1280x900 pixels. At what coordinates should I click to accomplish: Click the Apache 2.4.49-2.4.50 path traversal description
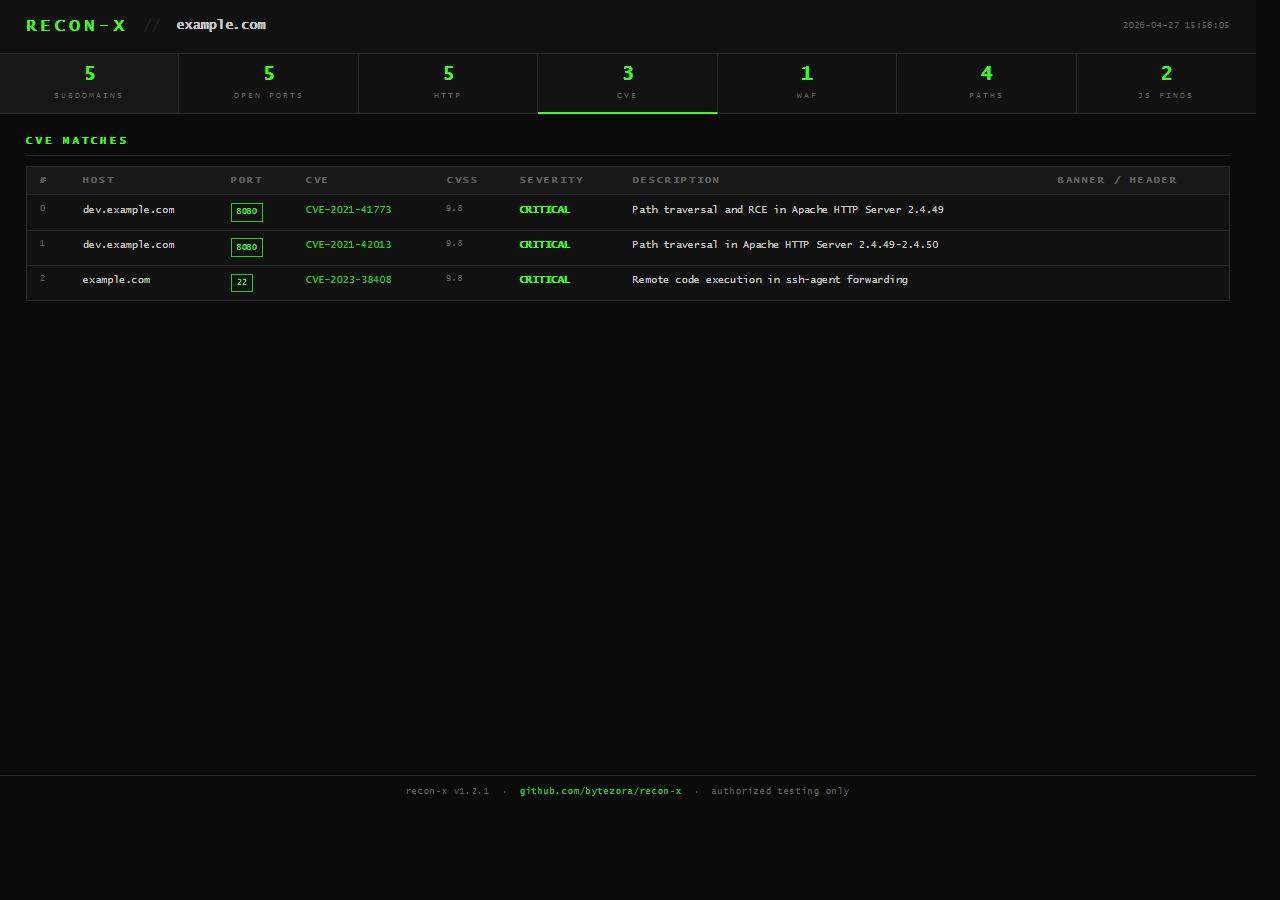click(785, 245)
